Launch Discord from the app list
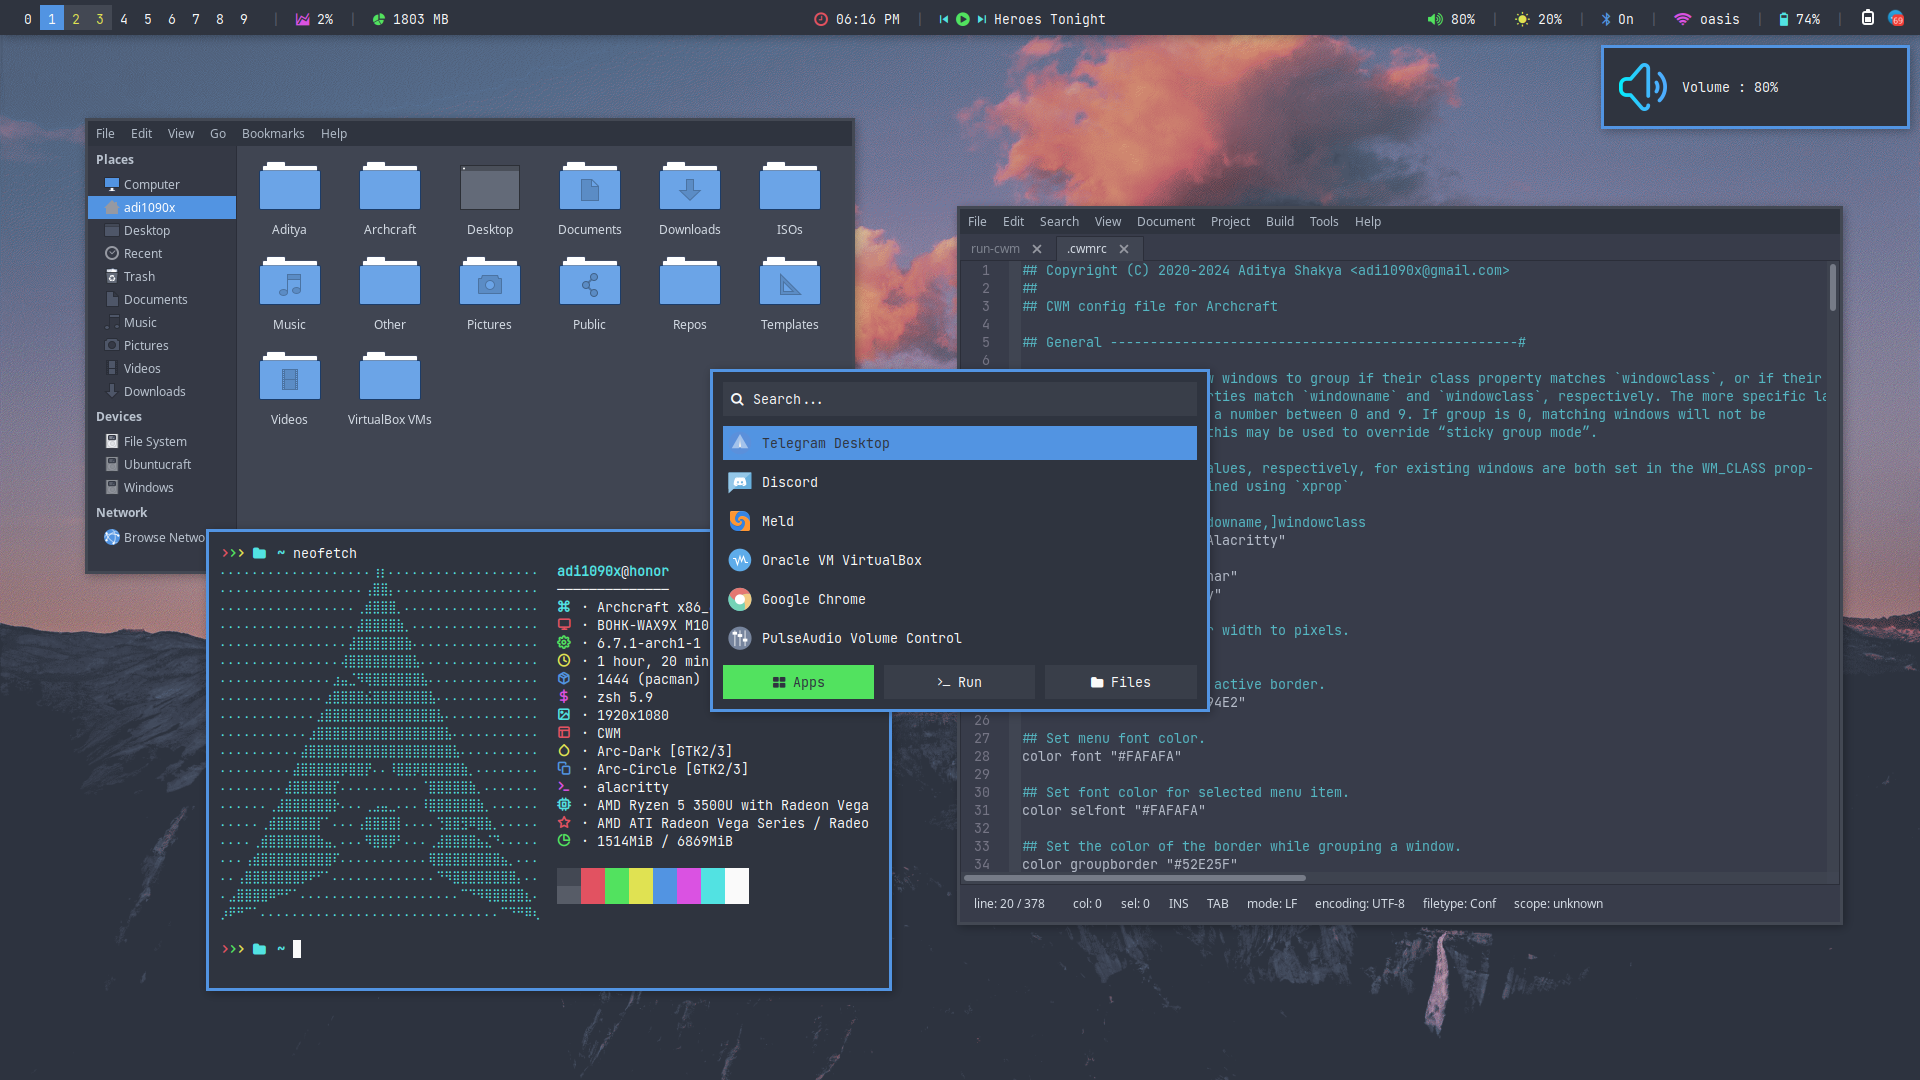Viewport: 1920px width, 1080px height. [x=789, y=482]
